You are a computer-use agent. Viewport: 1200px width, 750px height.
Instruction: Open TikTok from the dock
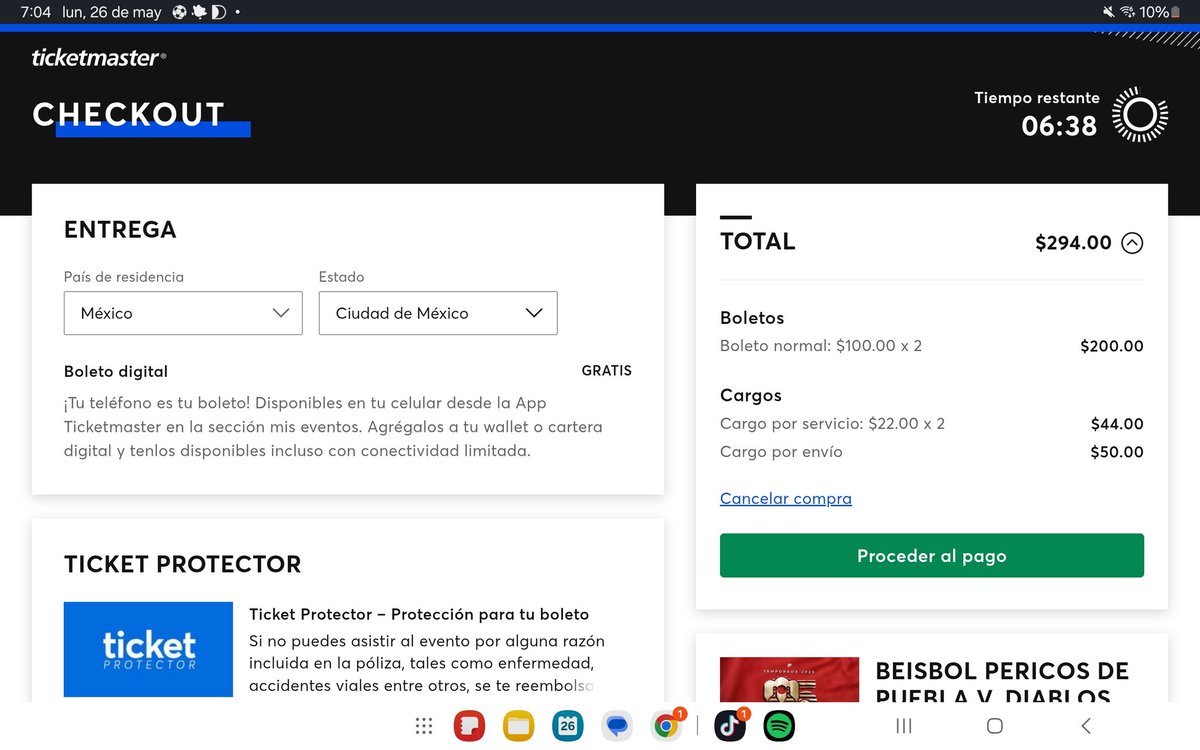[x=730, y=726]
